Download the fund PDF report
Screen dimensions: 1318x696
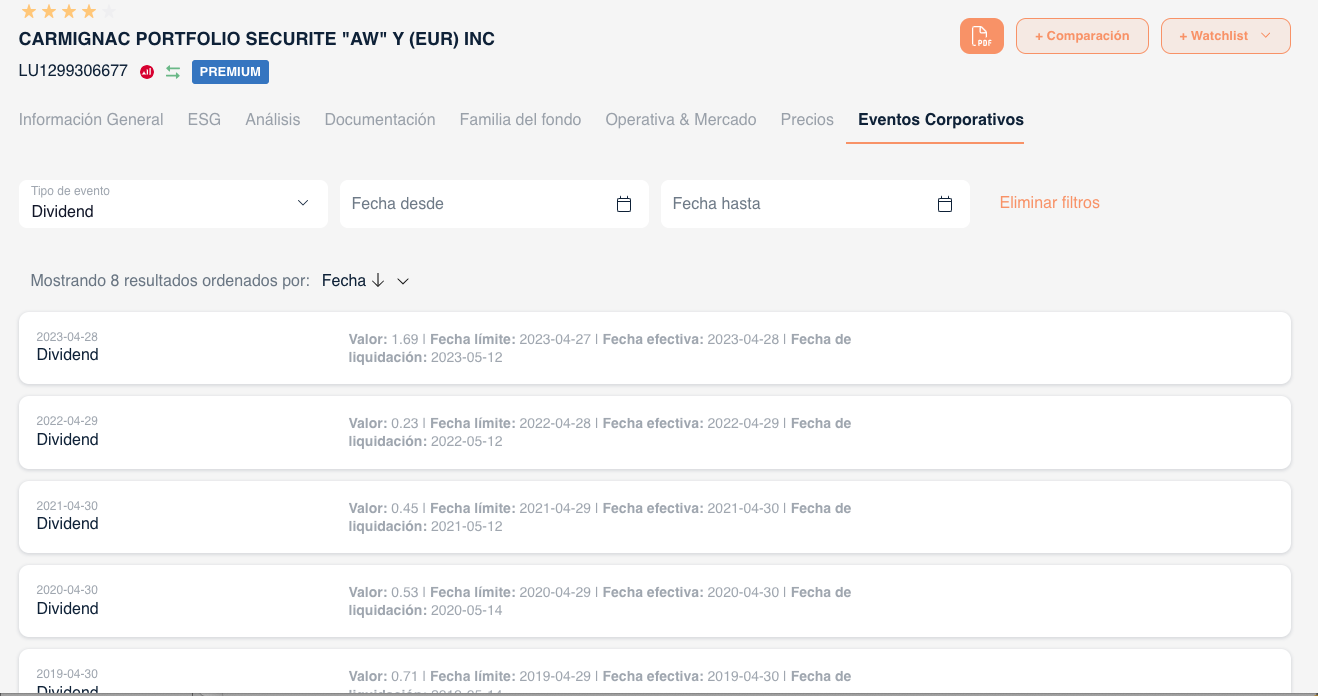tap(981, 36)
